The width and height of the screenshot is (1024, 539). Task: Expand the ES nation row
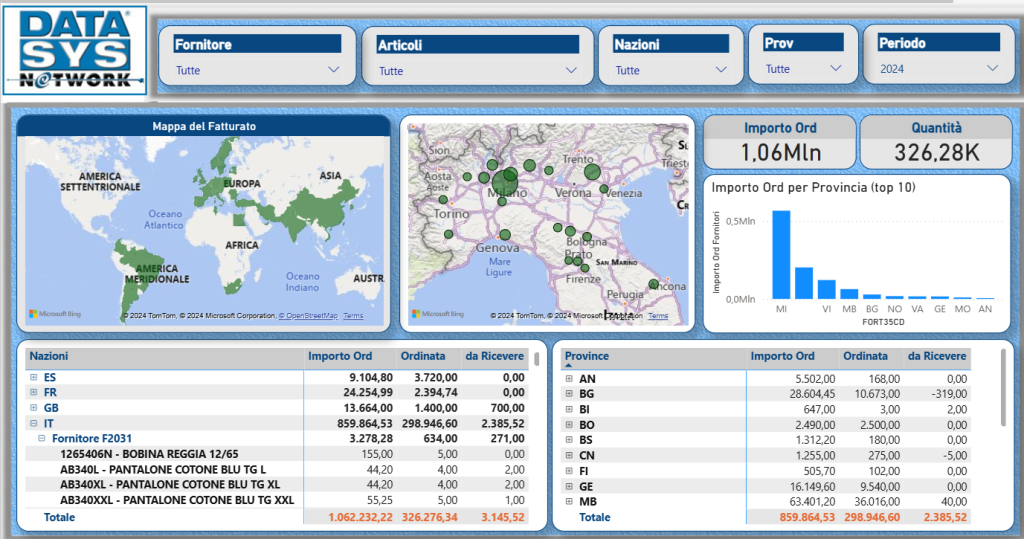[34, 377]
